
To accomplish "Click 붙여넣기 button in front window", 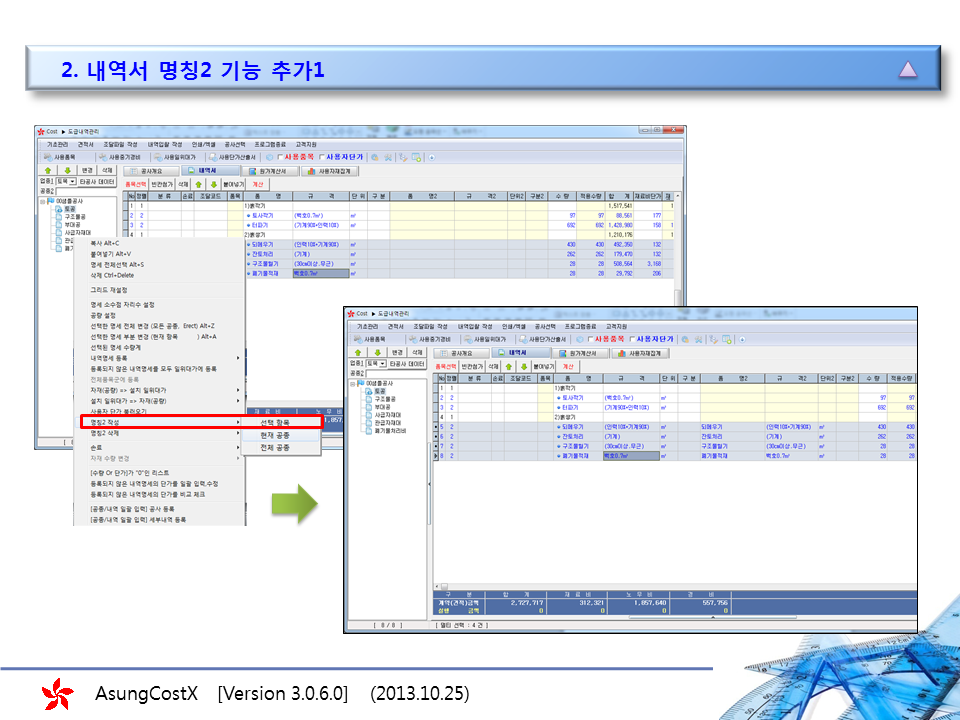I will pos(544,367).
